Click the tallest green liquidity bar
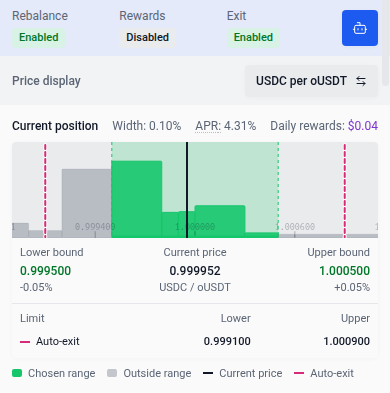Image resolution: width=390 pixels, height=393 pixels. pyautogui.click(x=137, y=199)
